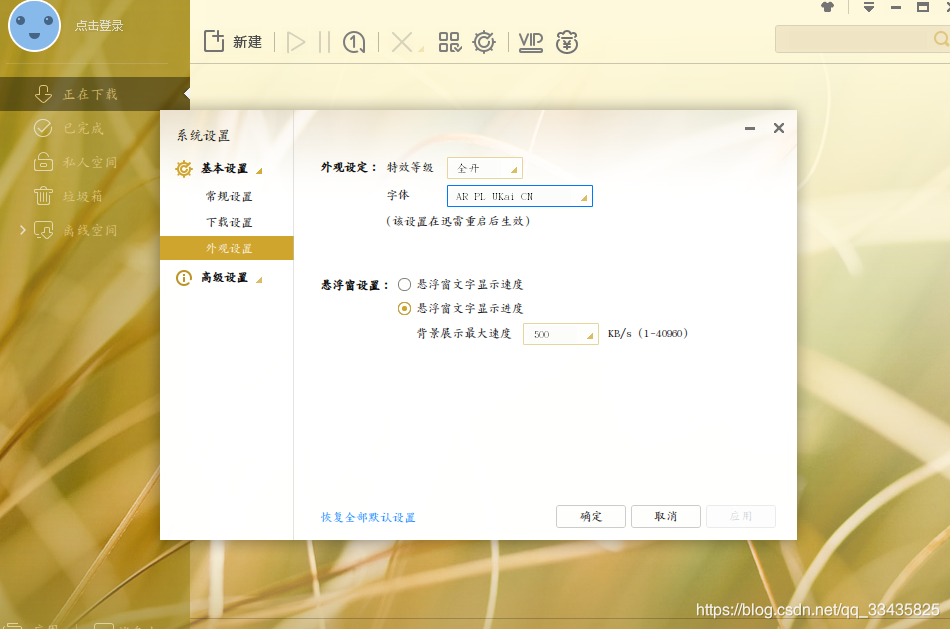This screenshot has width=950, height=629.
Task: Click the search input field
Action: coord(854,39)
